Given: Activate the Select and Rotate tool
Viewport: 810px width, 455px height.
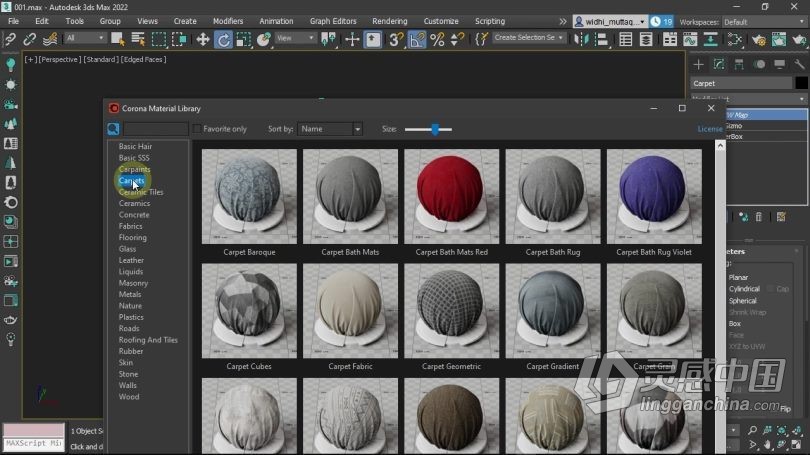Looking at the screenshot, I should pyautogui.click(x=223, y=39).
